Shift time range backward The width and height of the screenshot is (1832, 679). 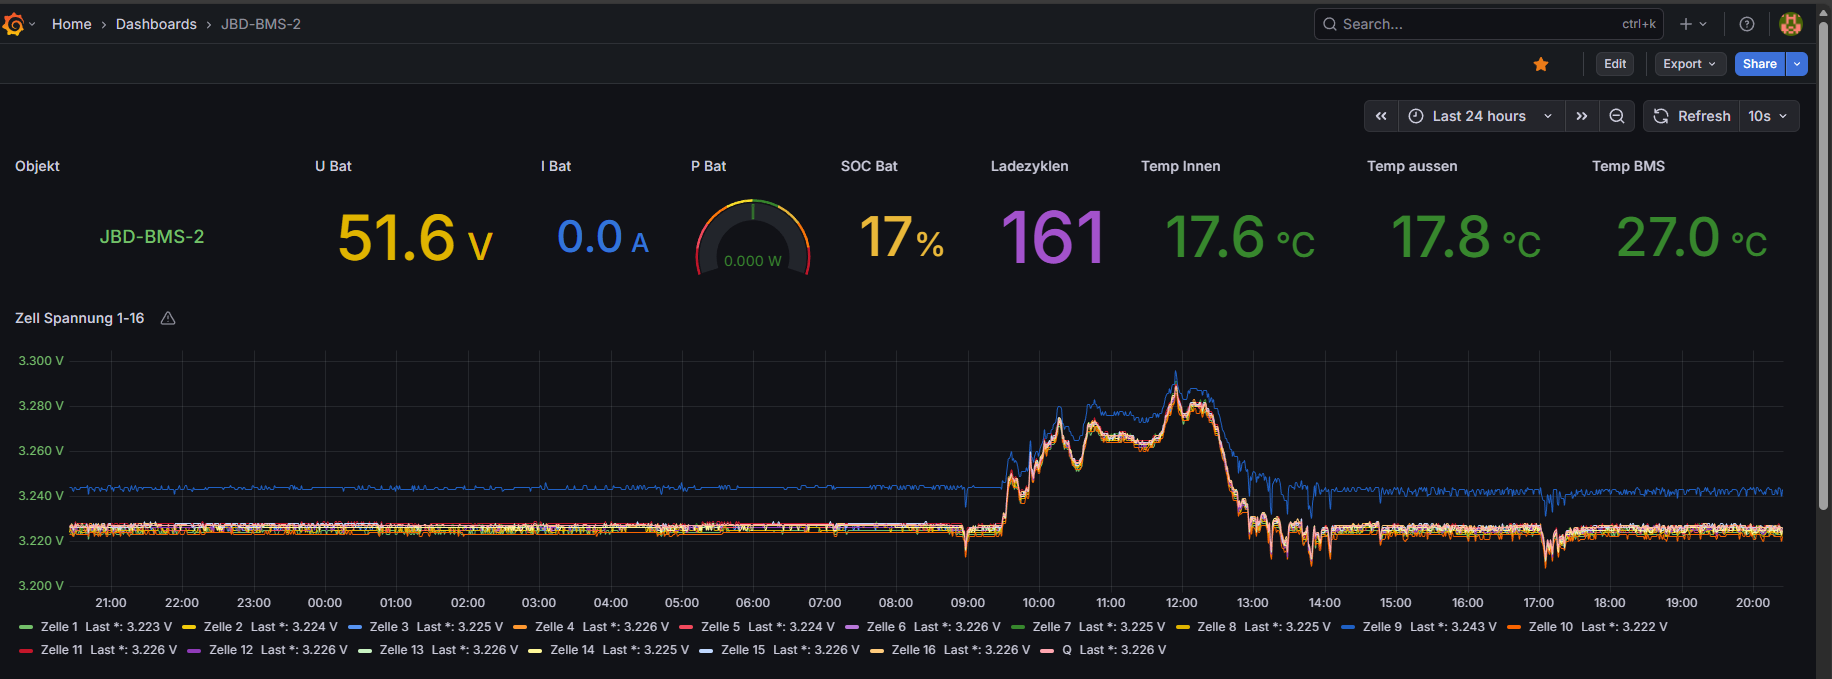point(1381,116)
